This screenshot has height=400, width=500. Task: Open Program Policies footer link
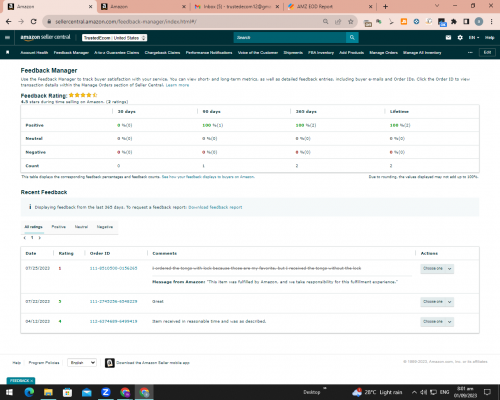[x=44, y=363]
